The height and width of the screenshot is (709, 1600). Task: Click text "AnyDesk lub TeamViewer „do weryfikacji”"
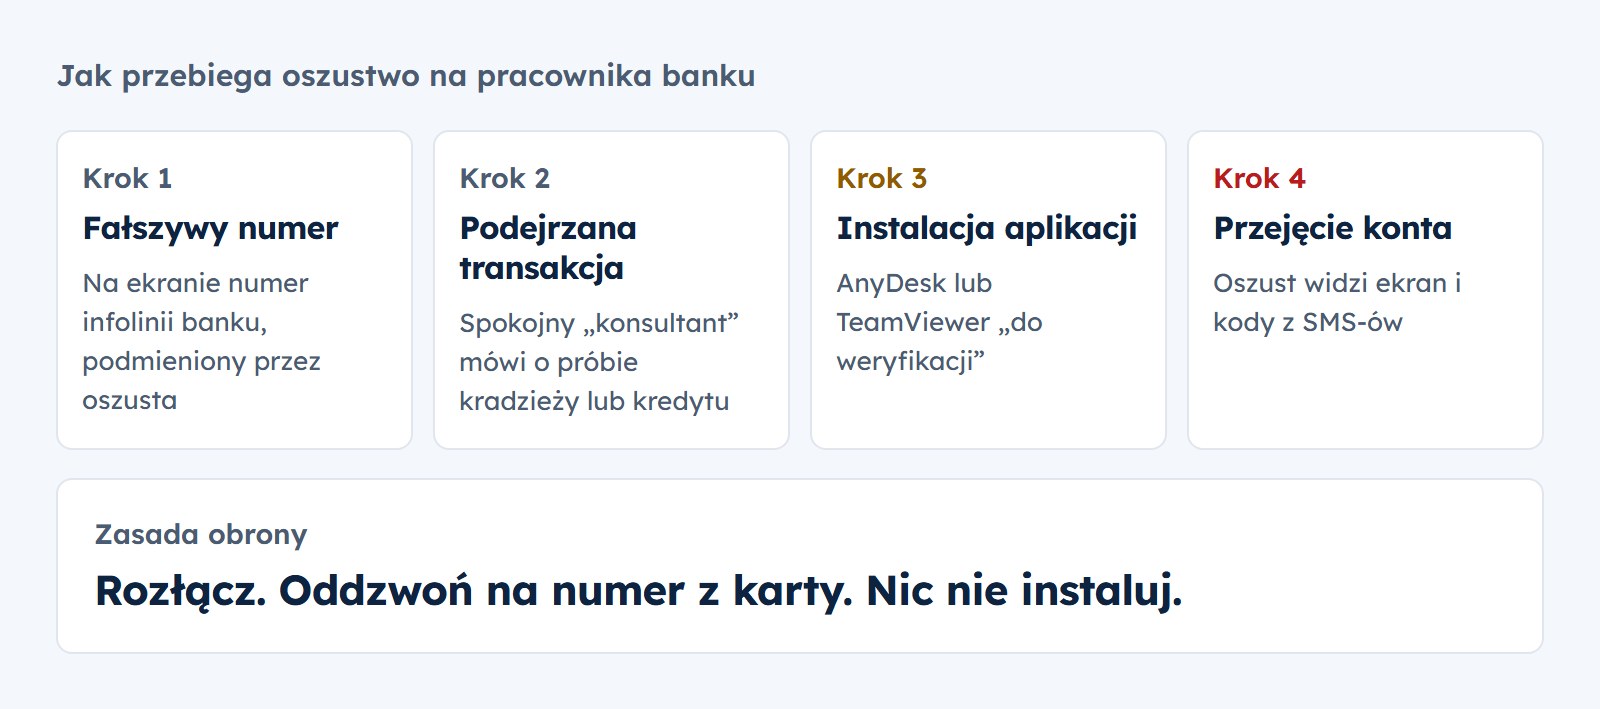pyautogui.click(x=940, y=322)
